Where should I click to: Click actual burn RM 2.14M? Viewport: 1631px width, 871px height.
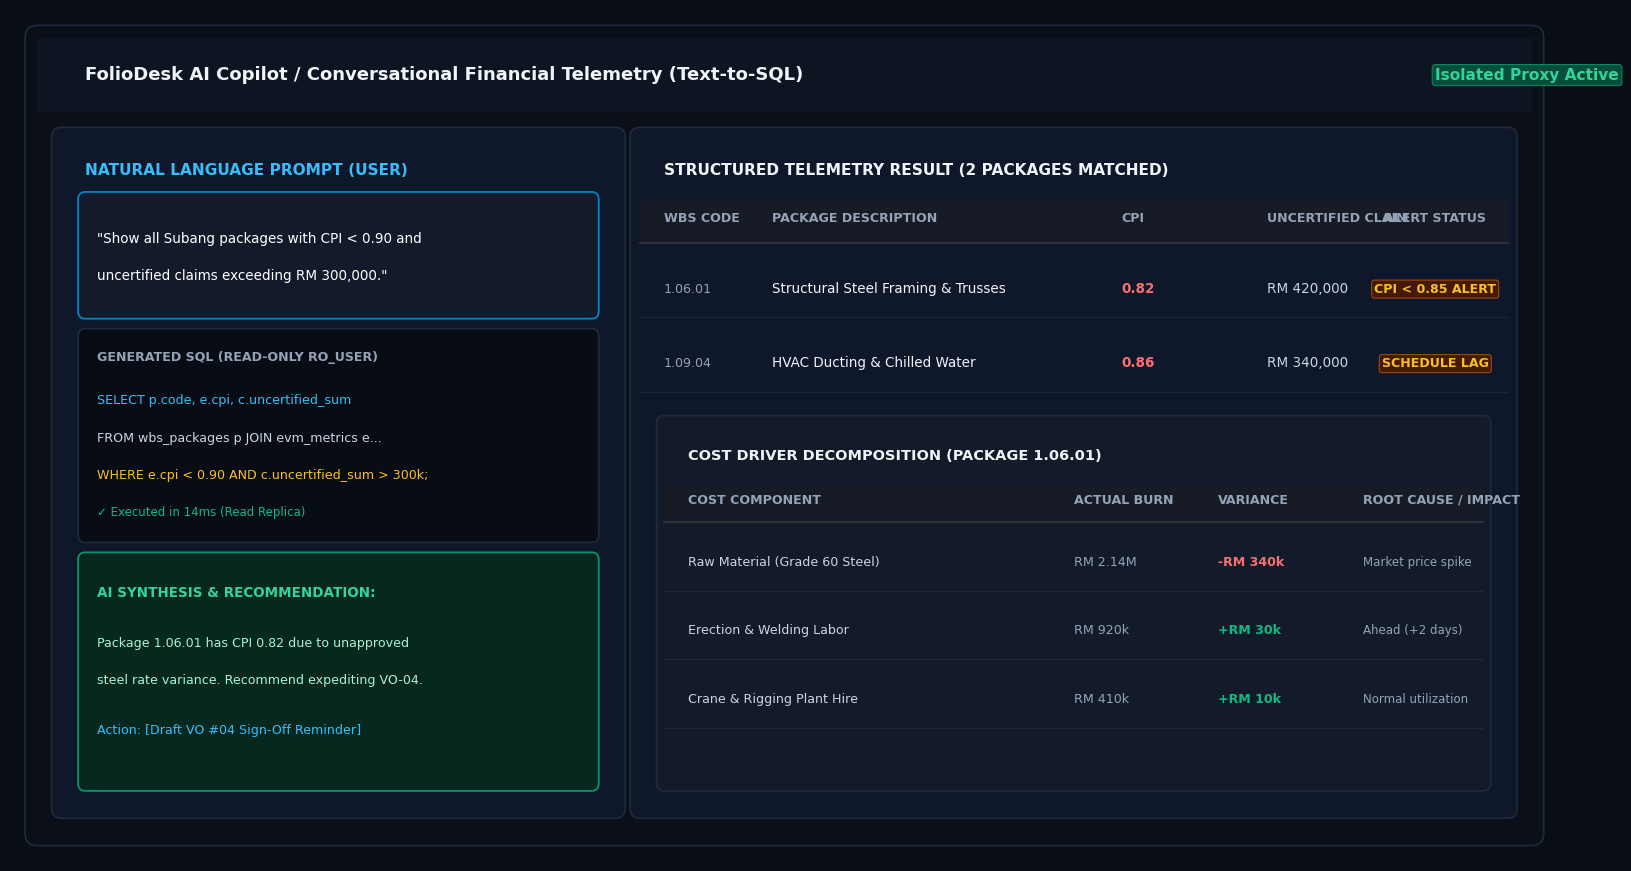(1105, 562)
